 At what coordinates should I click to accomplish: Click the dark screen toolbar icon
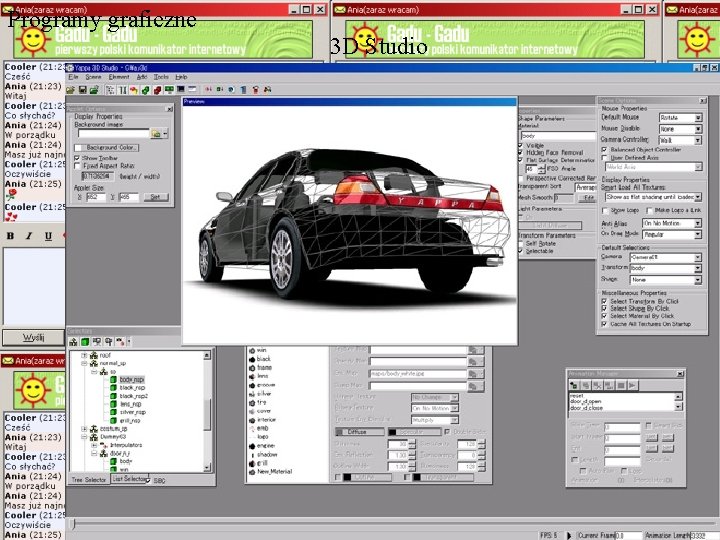(x=180, y=90)
